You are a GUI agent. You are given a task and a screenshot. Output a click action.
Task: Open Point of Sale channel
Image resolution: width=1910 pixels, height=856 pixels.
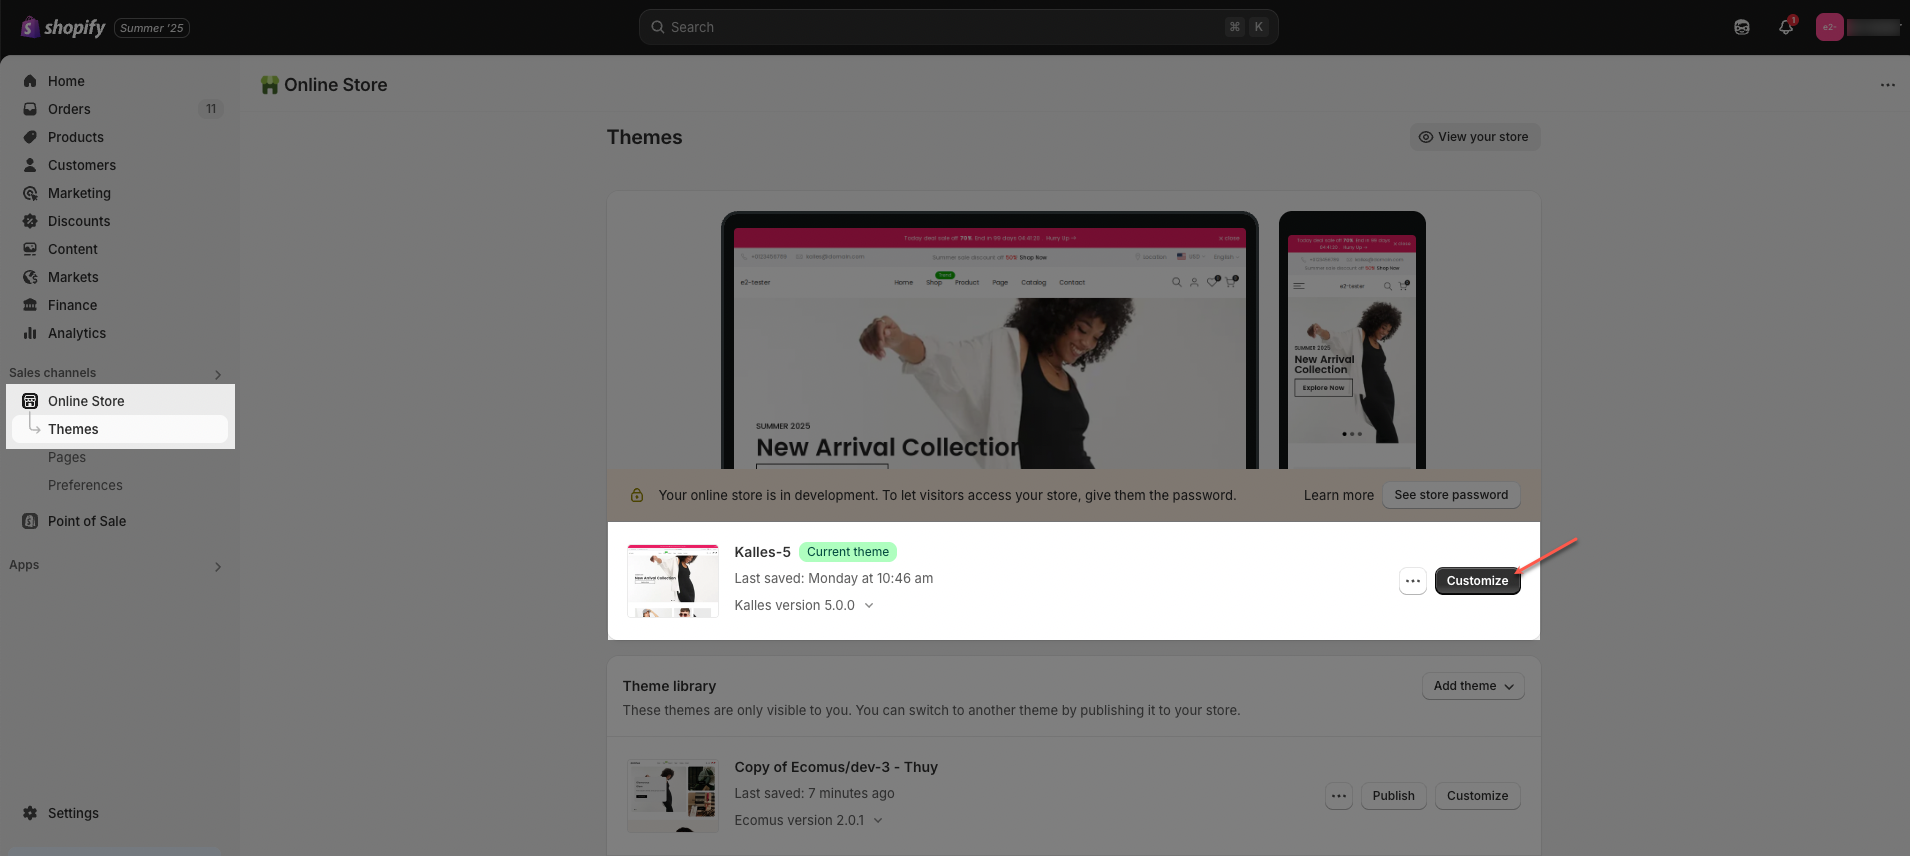point(120,521)
